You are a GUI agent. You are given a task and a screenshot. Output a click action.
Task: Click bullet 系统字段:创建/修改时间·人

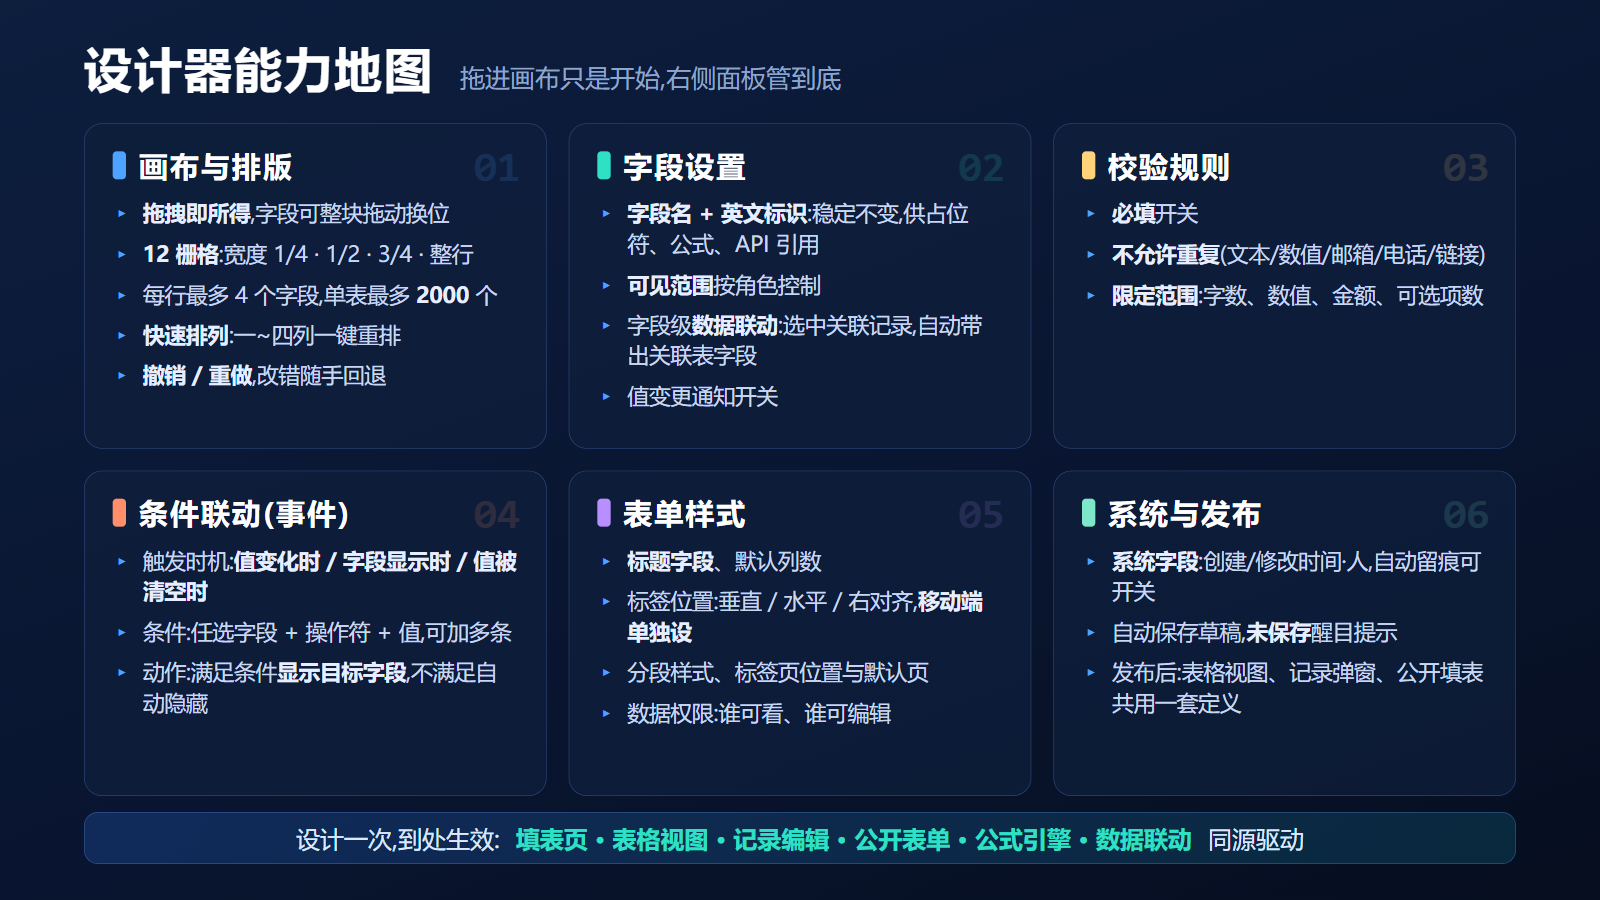point(1297,577)
